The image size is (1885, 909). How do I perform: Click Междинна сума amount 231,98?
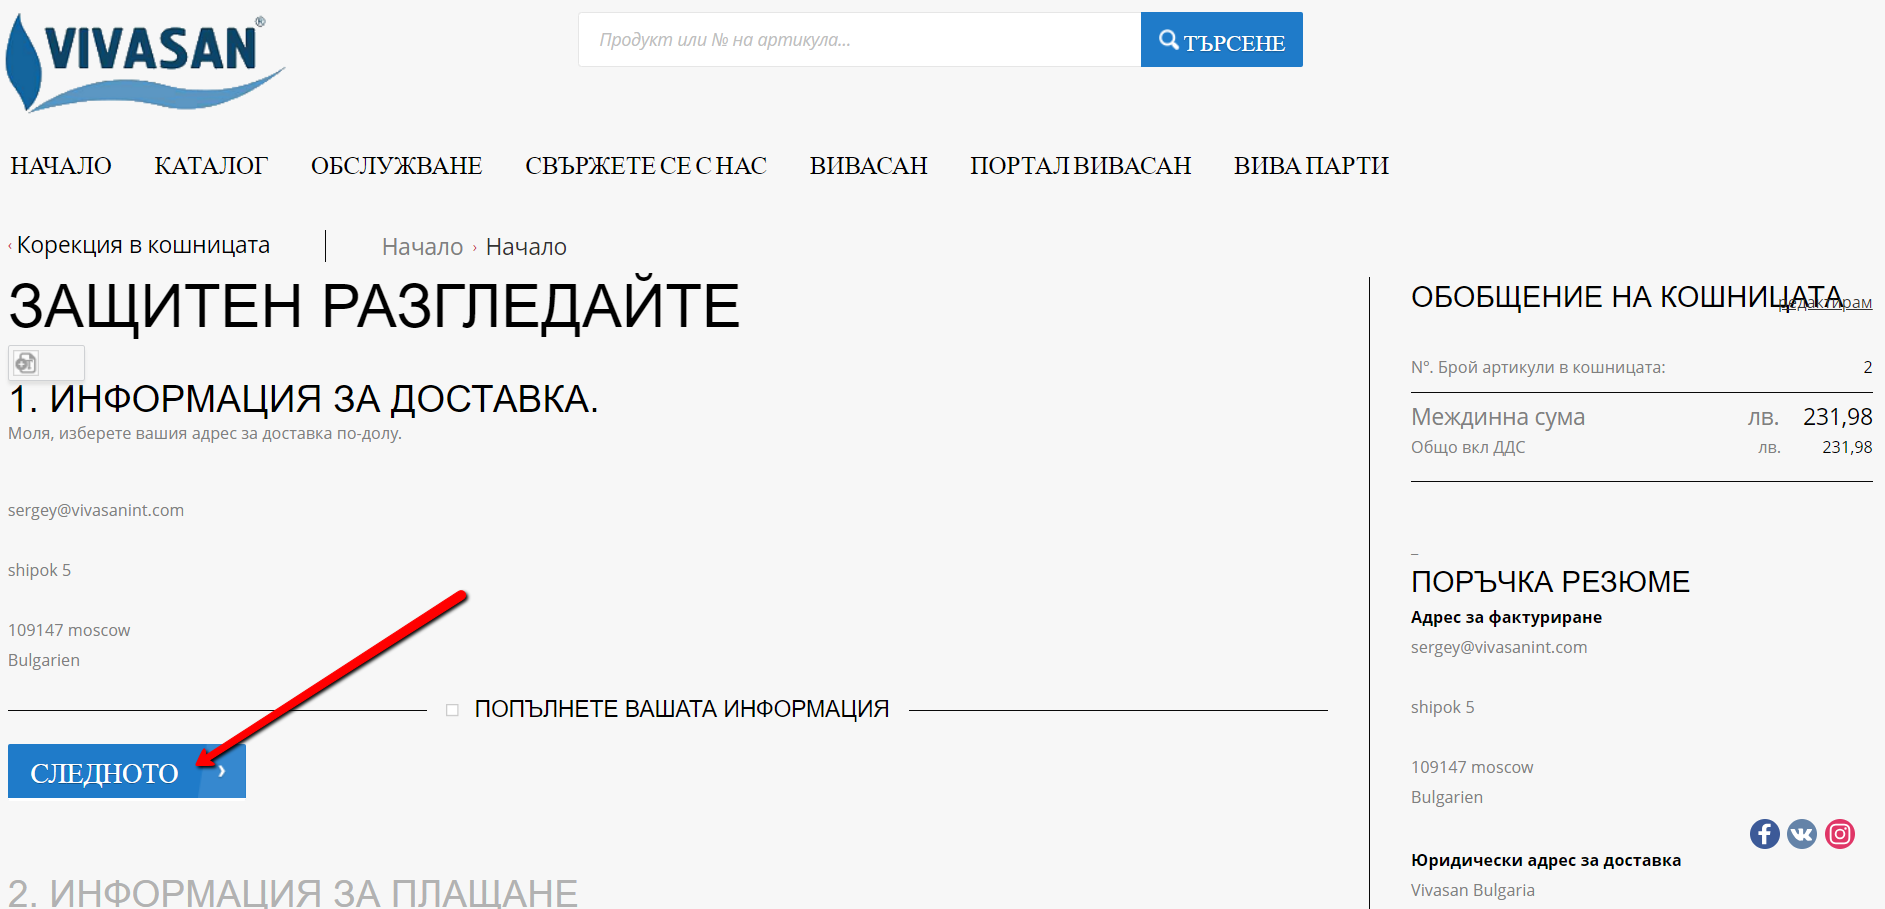coord(1838,417)
